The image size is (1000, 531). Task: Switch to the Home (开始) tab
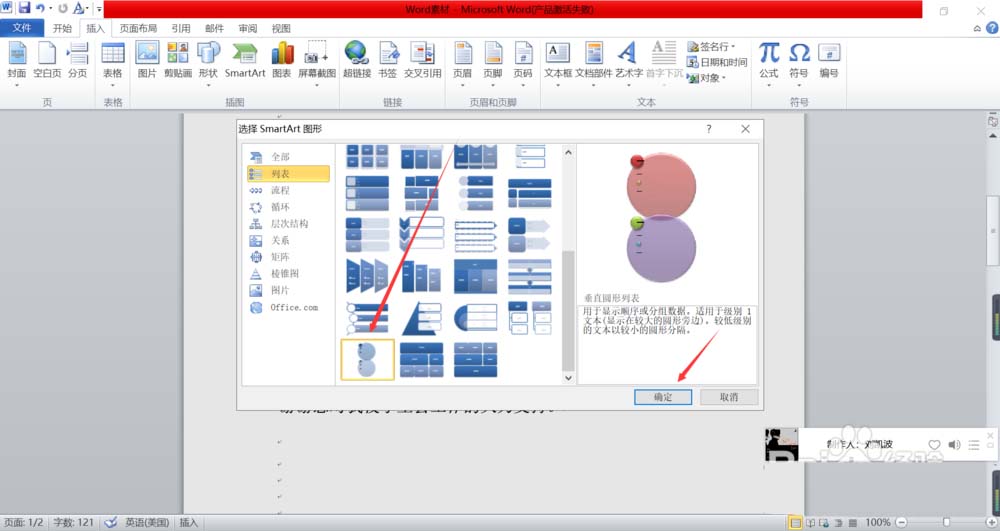[62, 28]
